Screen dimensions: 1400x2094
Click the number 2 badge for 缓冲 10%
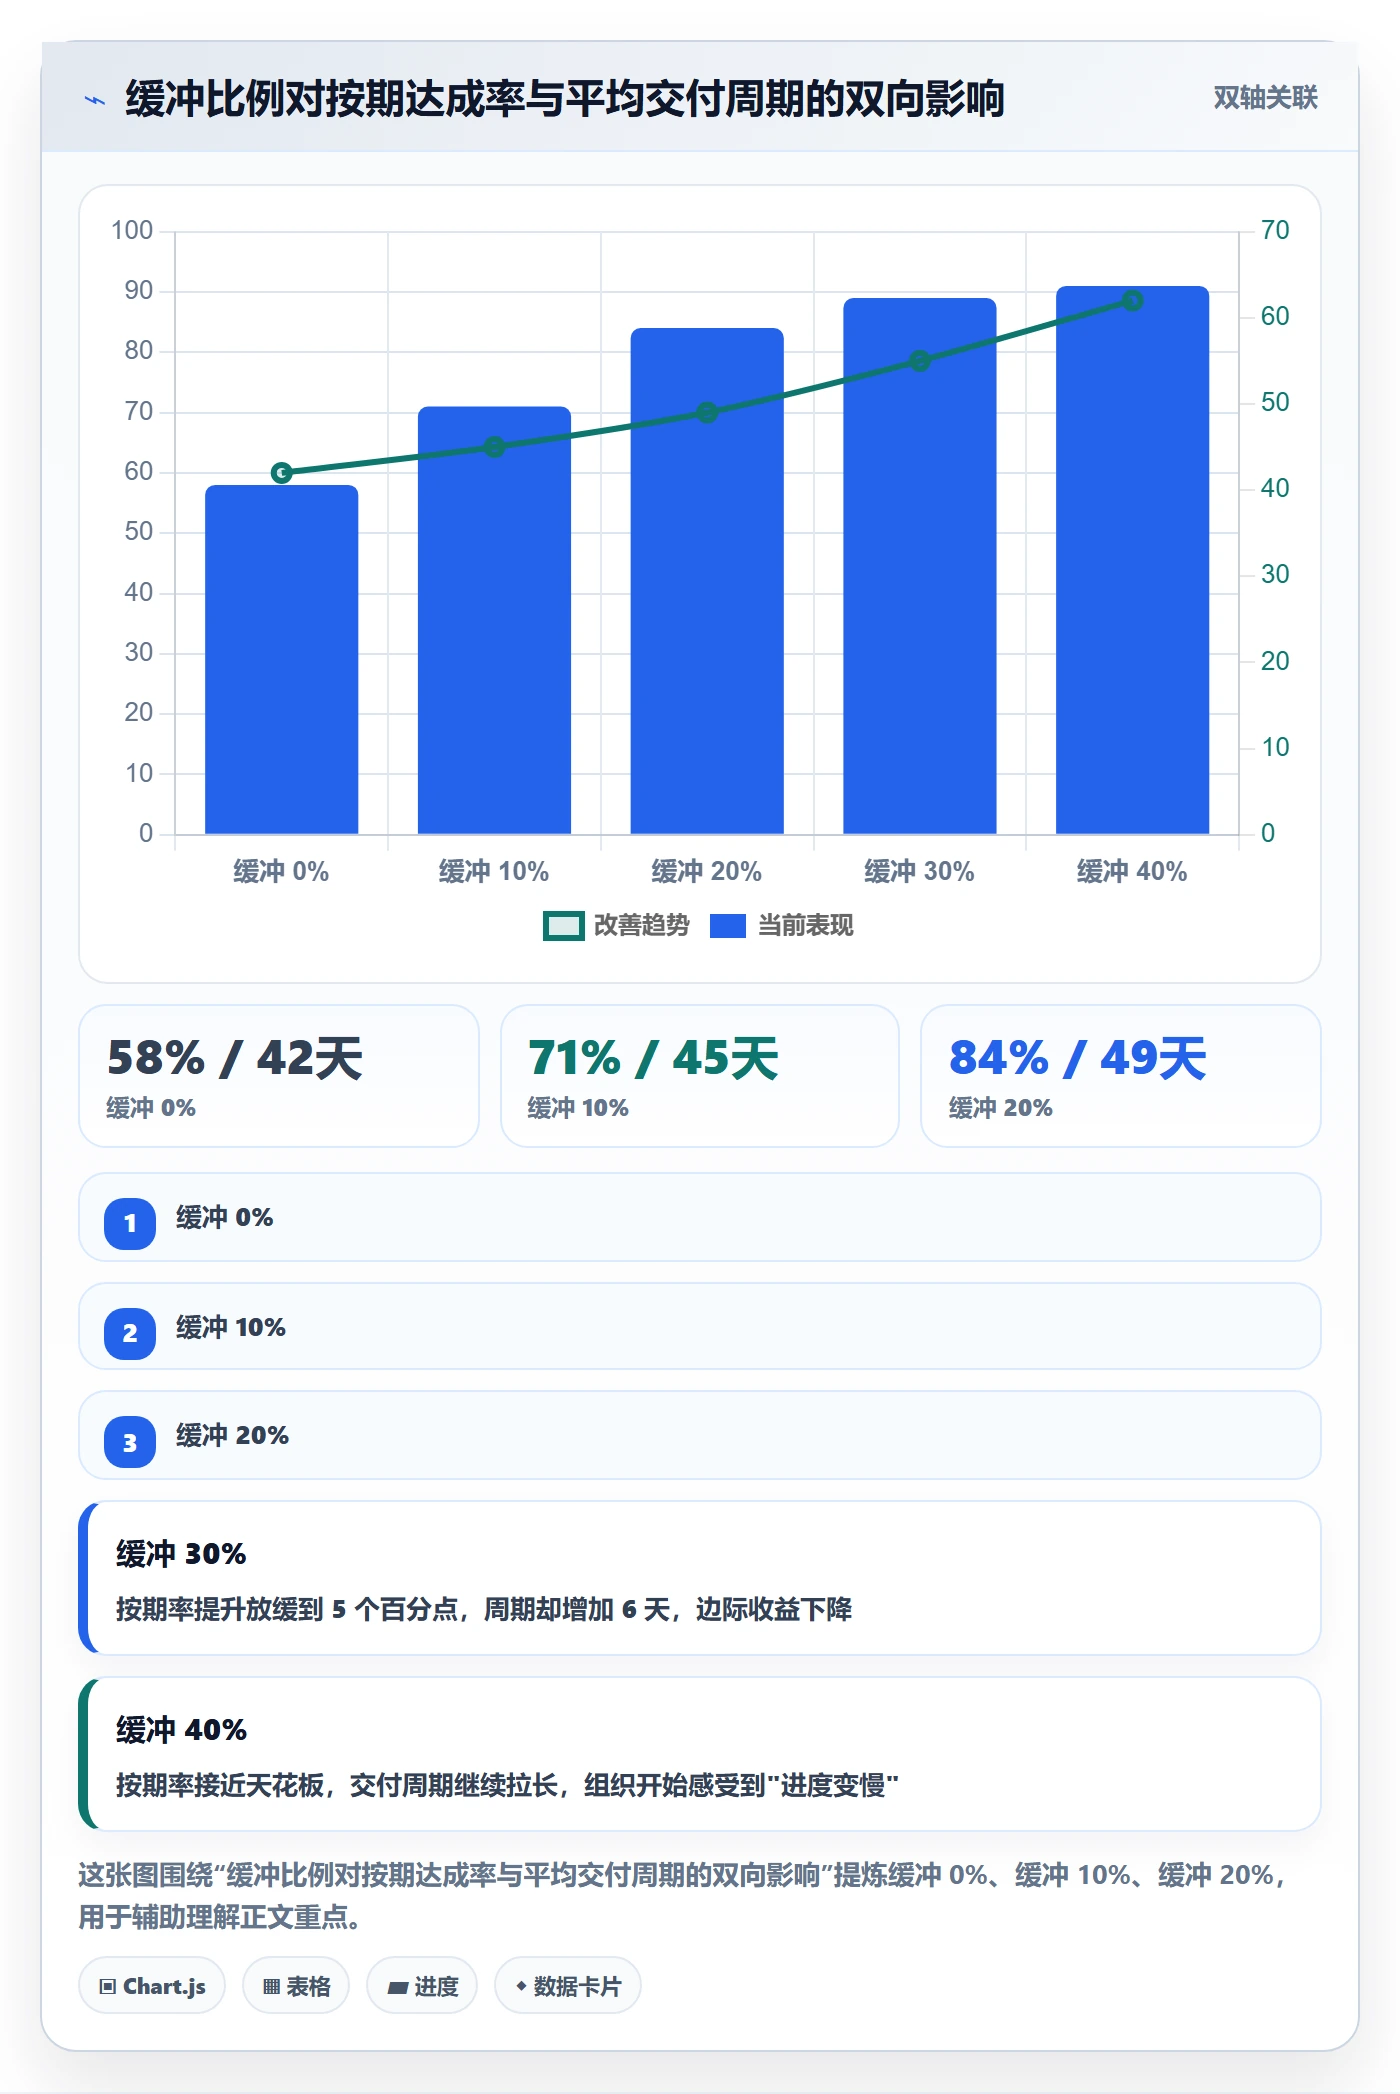pos(130,1333)
